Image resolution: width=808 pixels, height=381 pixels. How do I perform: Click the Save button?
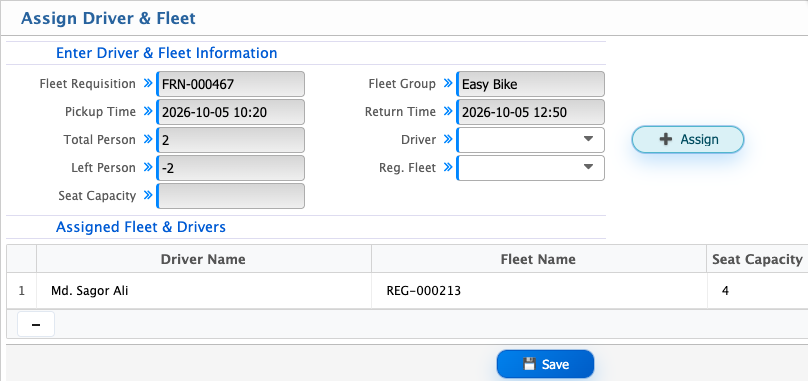coord(545,364)
